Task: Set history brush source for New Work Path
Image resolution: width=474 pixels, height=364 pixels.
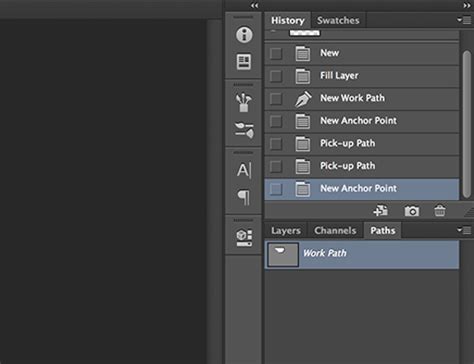Action: pyautogui.click(x=276, y=99)
